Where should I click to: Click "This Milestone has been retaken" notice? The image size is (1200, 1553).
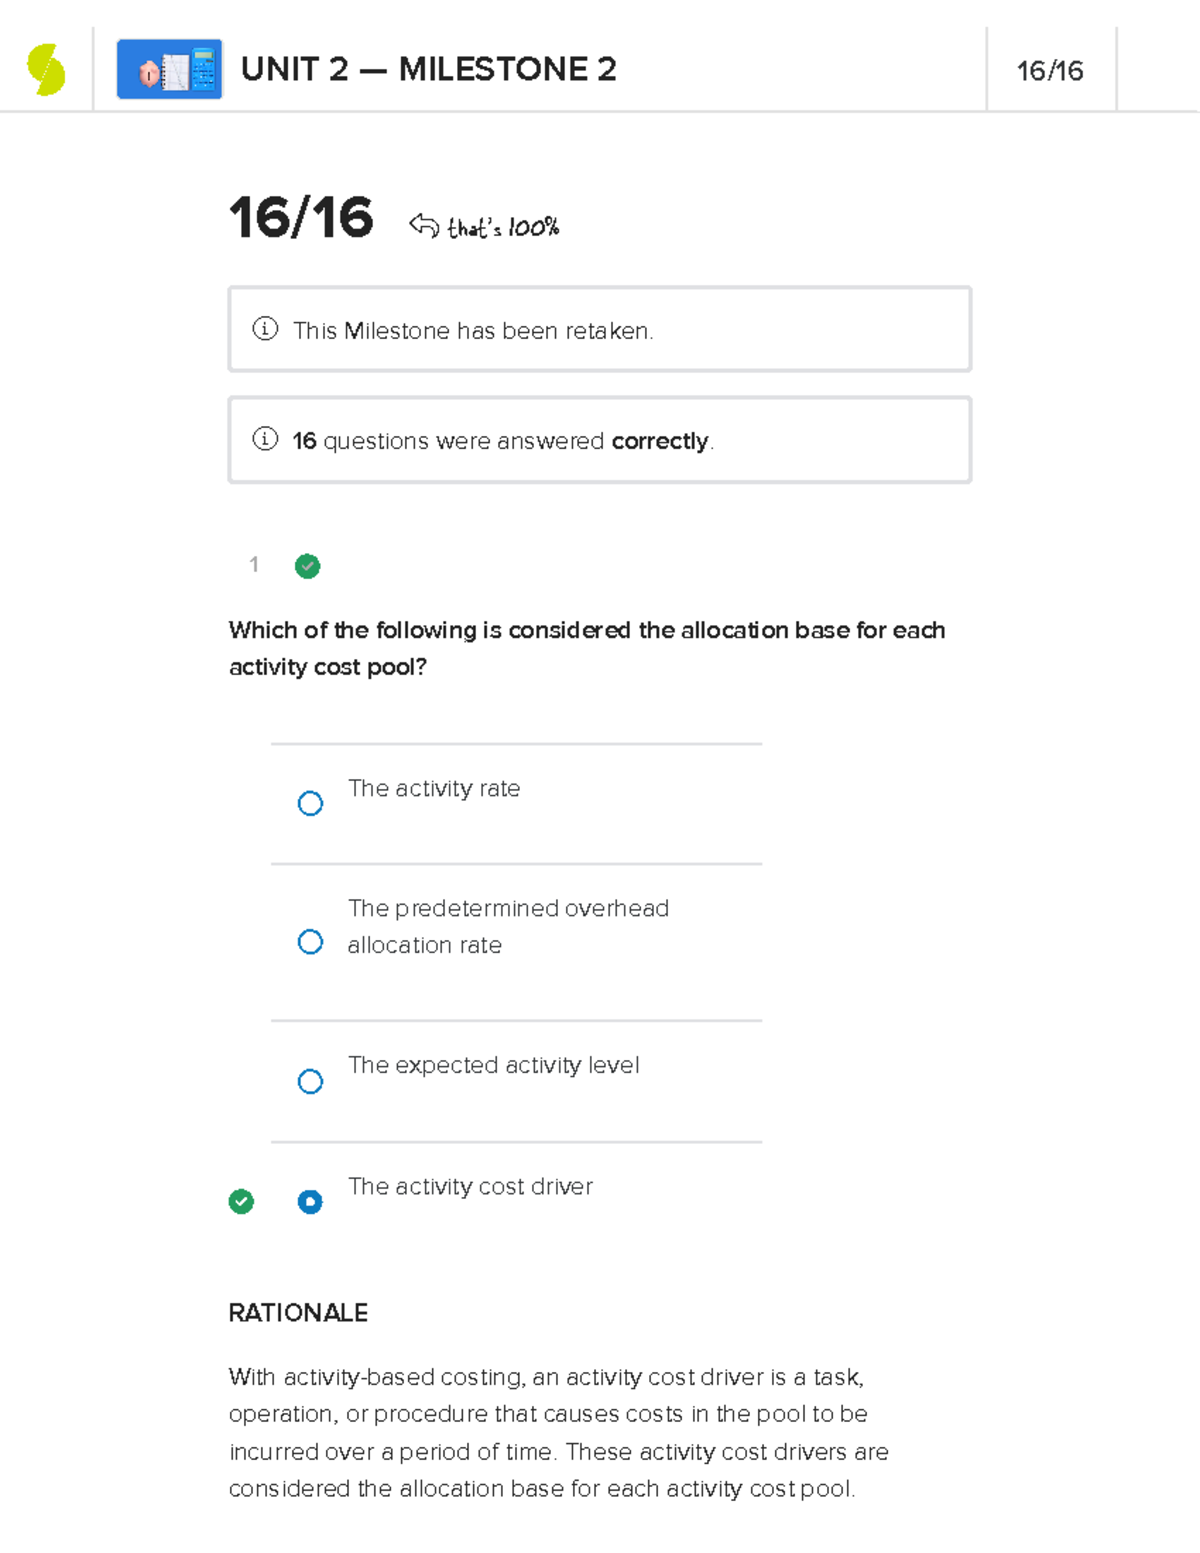coord(473,331)
